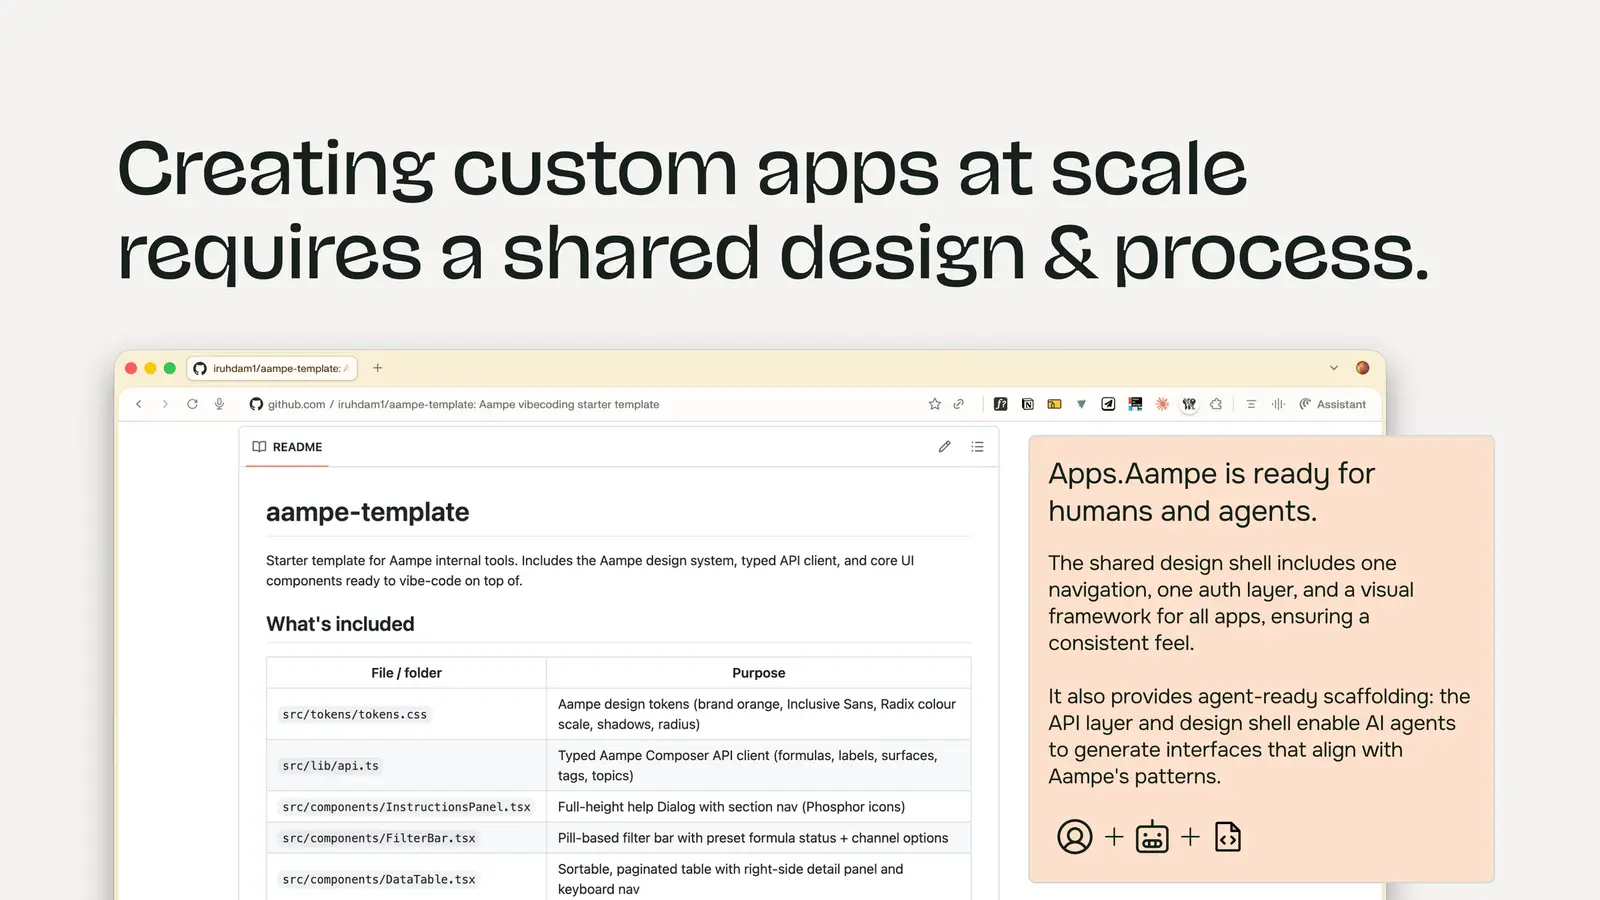Screen dimensions: 1600x900
Task: Bookmark the page with the star icon
Action: point(935,404)
